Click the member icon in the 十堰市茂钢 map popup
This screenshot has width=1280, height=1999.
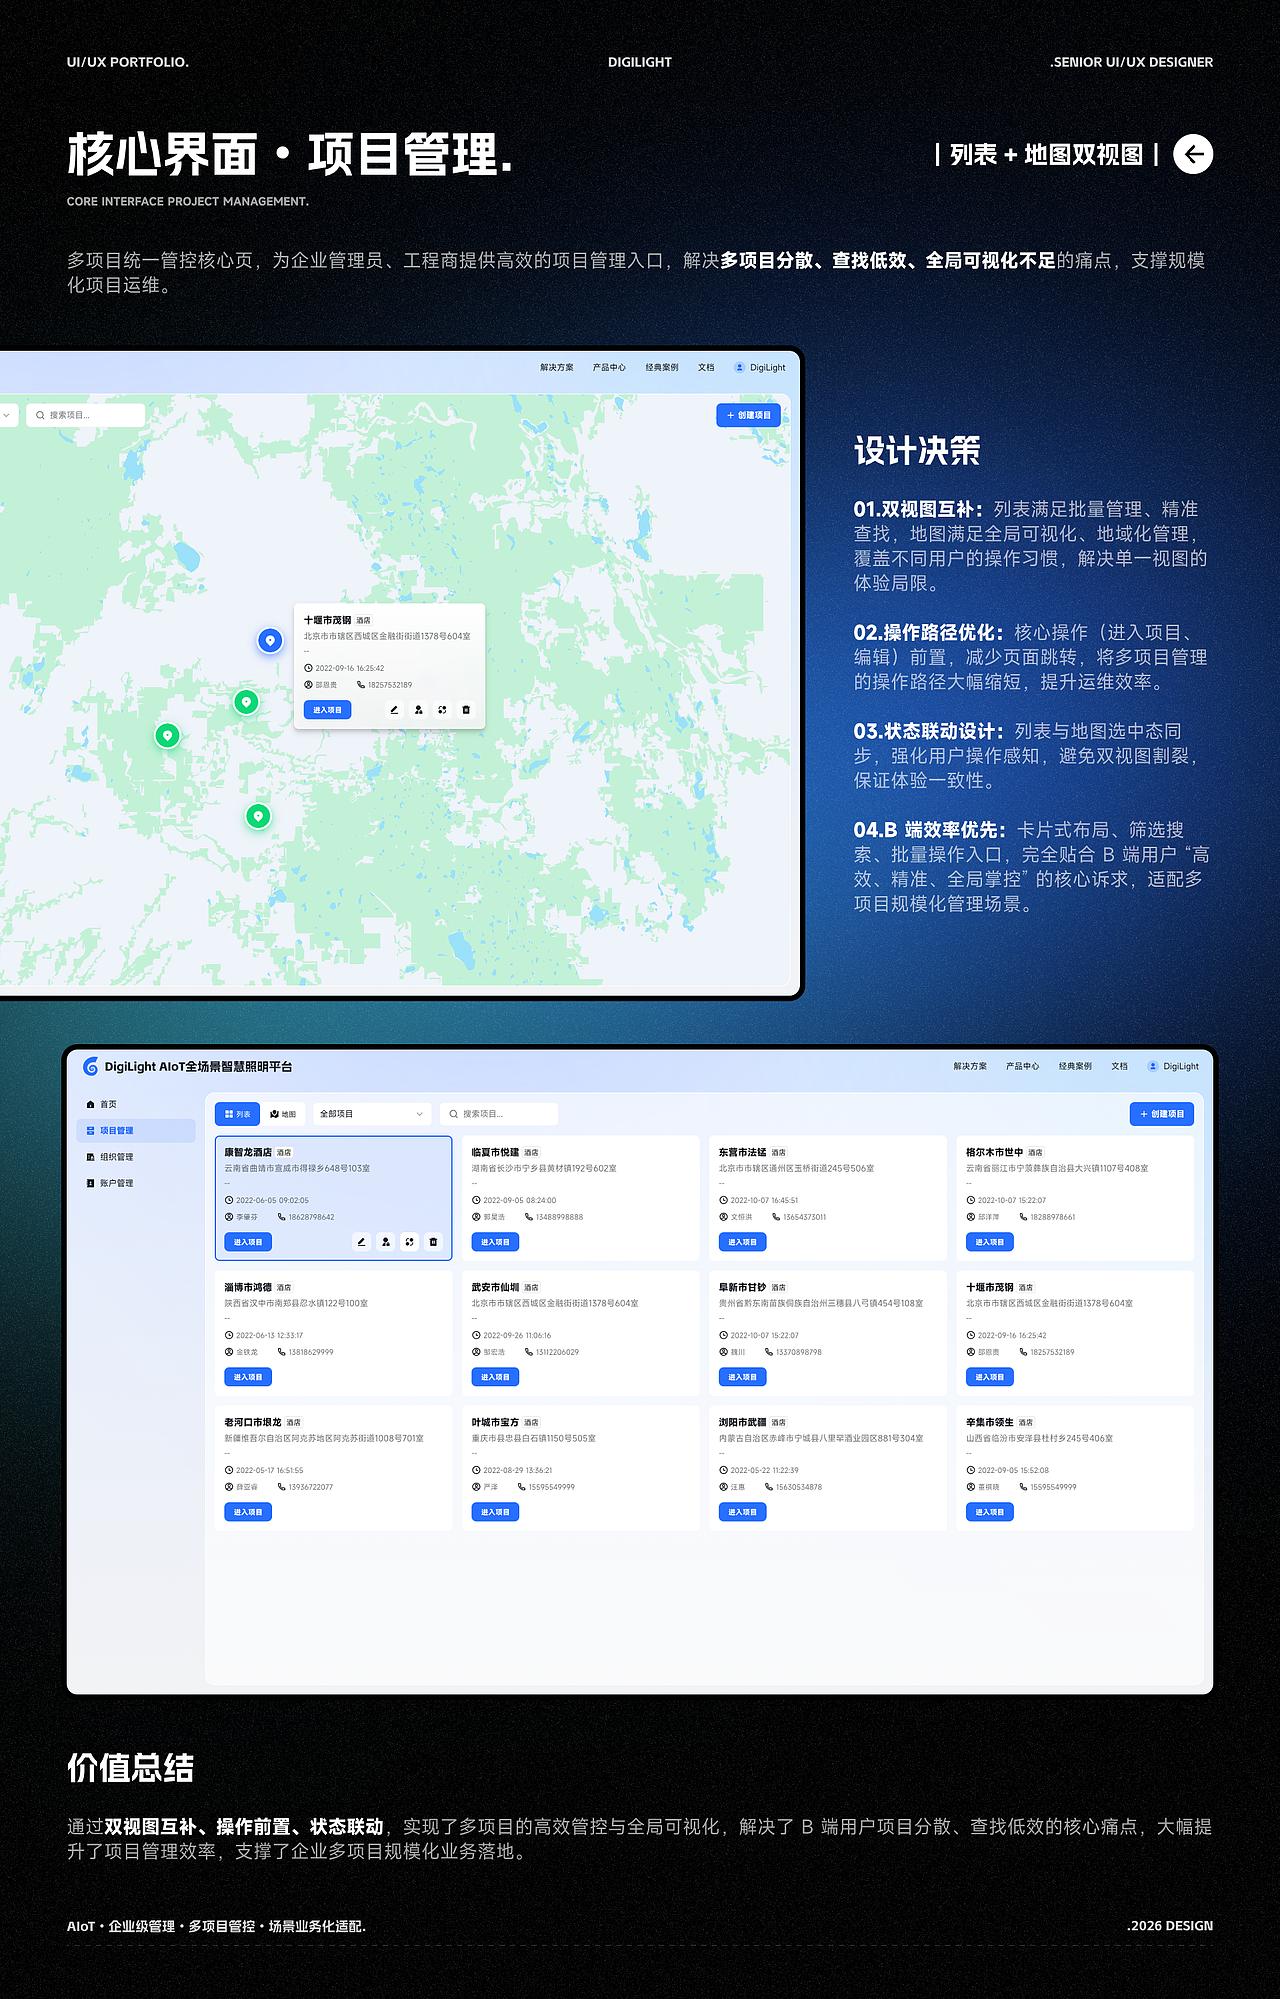(418, 710)
